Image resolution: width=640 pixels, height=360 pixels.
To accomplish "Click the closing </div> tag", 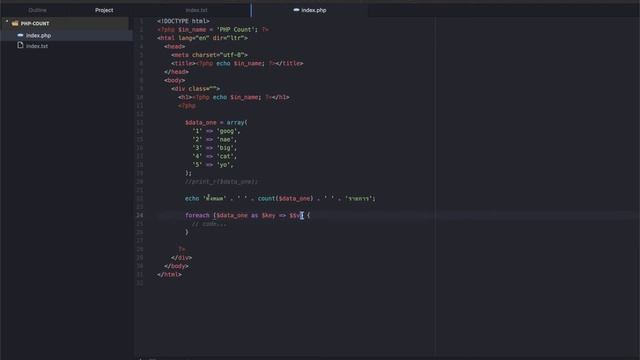I will 182,258.
